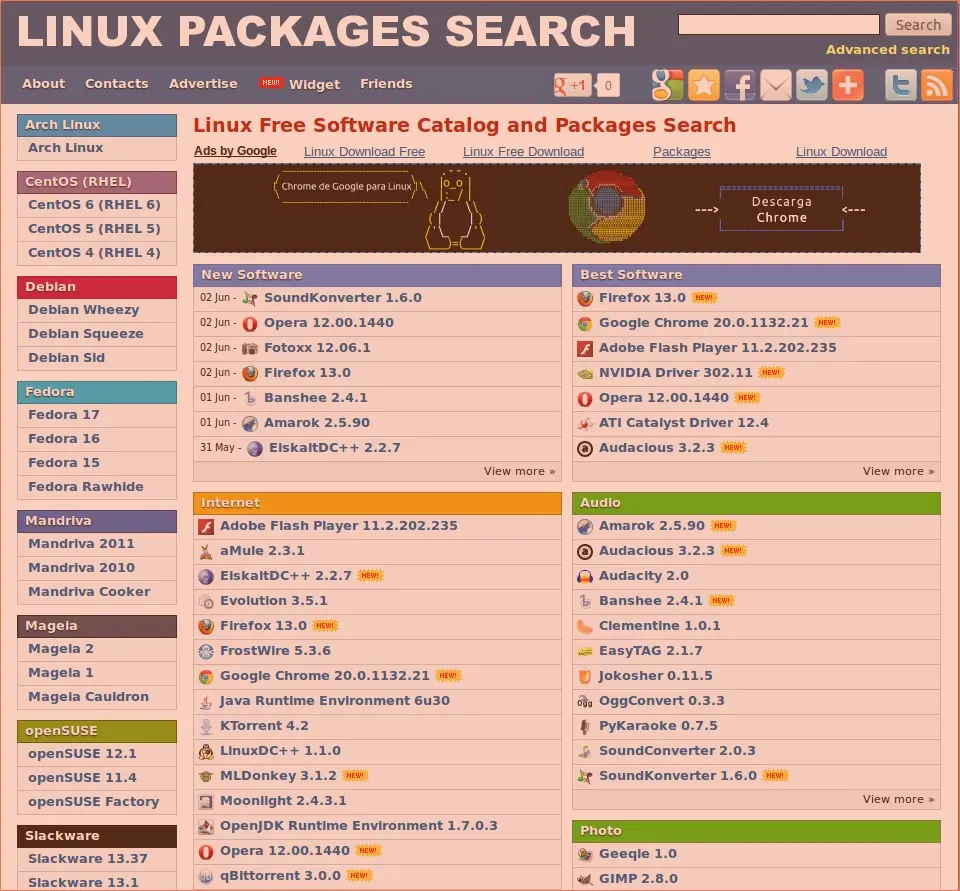Viewport: 960px width, 891px height.
Task: Open the Widget menu item
Action: coord(314,85)
